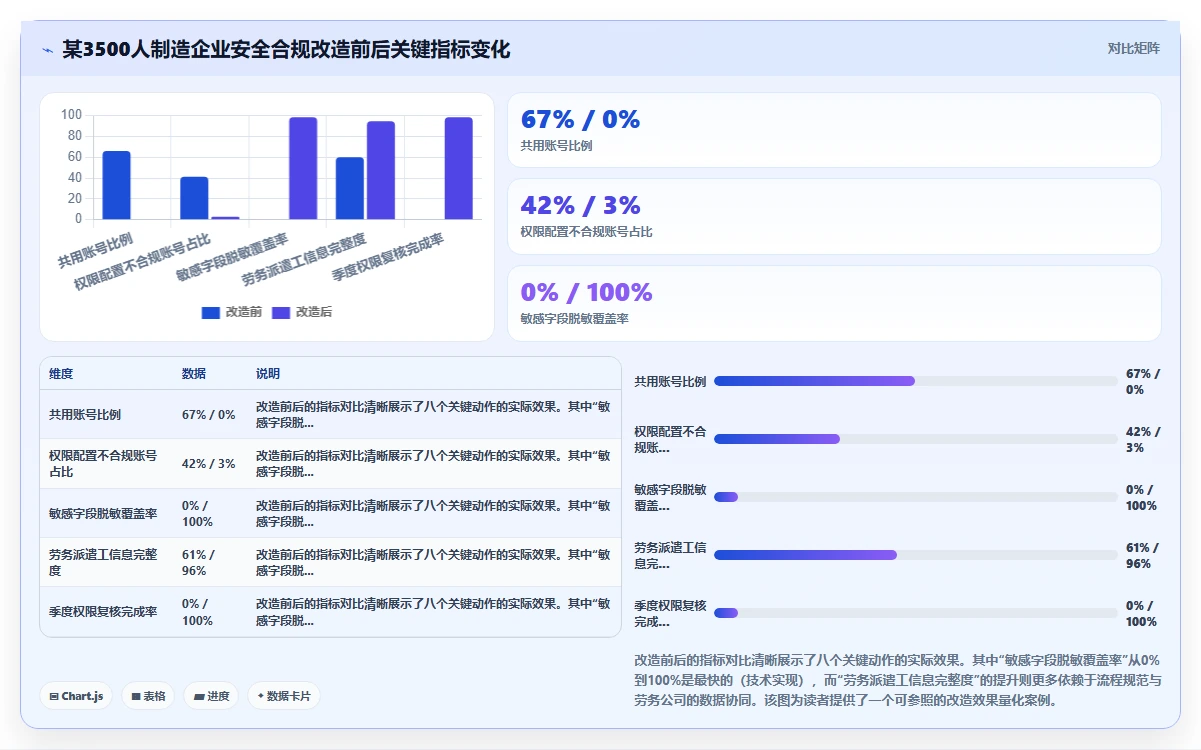Click the blue pulse icon beside the title
The height and width of the screenshot is (750, 1201).
click(x=48, y=50)
